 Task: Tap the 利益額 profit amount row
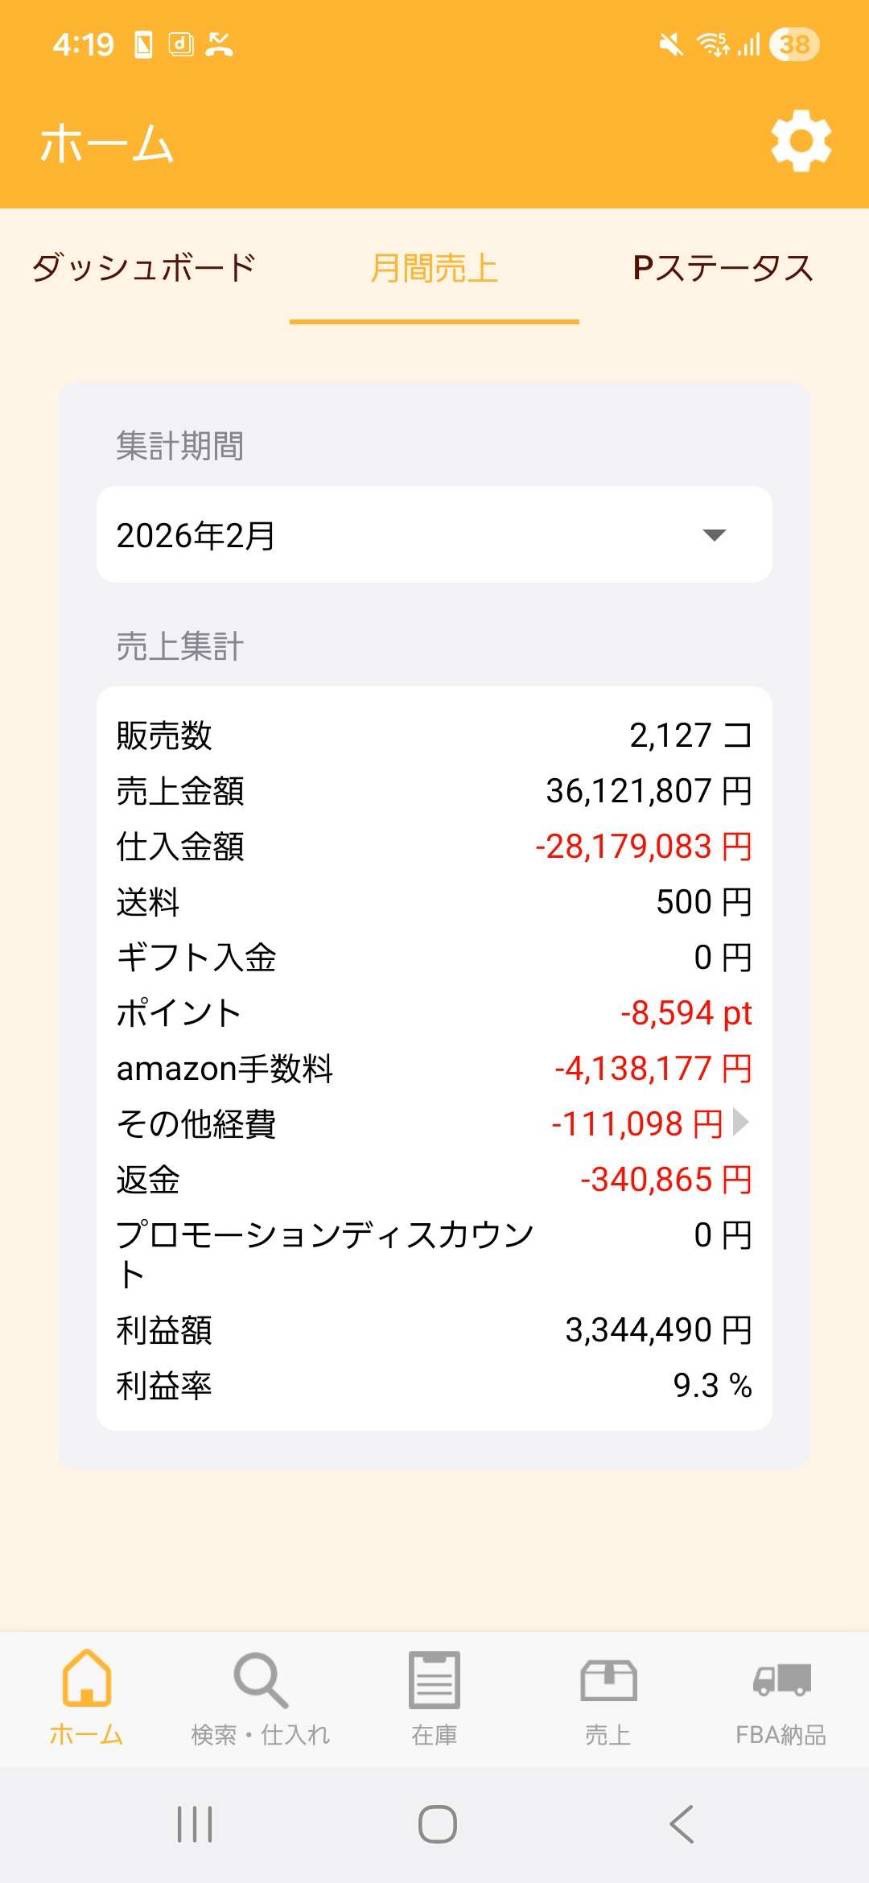point(434,1330)
